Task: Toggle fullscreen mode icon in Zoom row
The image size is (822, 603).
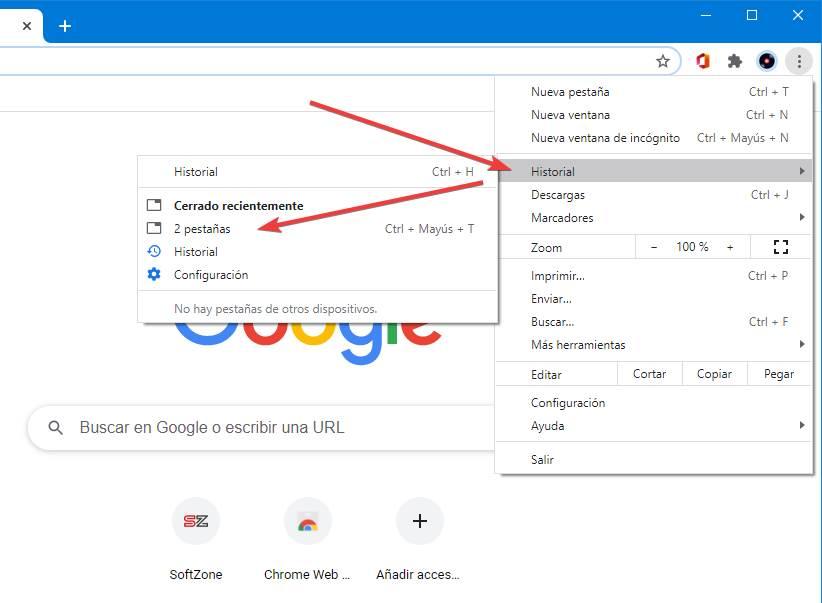Action: pyautogui.click(x=781, y=247)
